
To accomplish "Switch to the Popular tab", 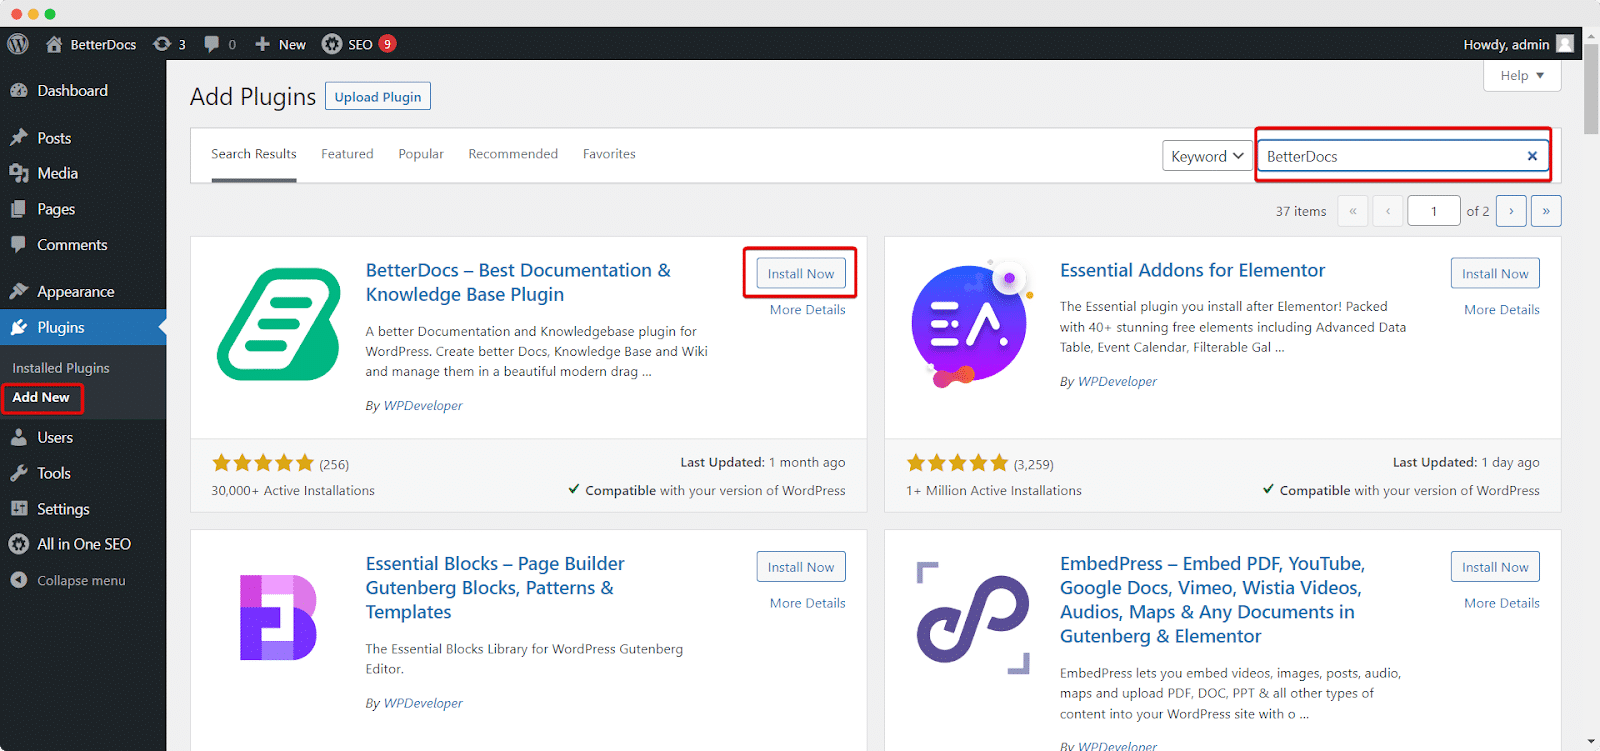I will point(421,154).
